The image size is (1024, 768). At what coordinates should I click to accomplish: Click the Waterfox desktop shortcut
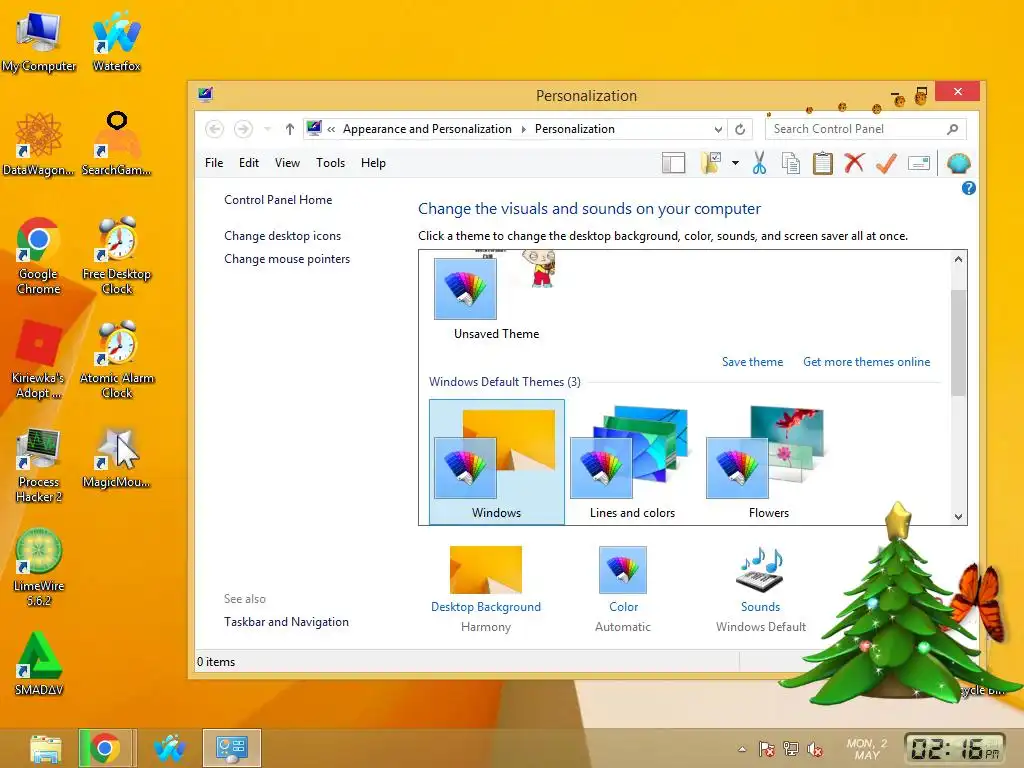click(116, 42)
